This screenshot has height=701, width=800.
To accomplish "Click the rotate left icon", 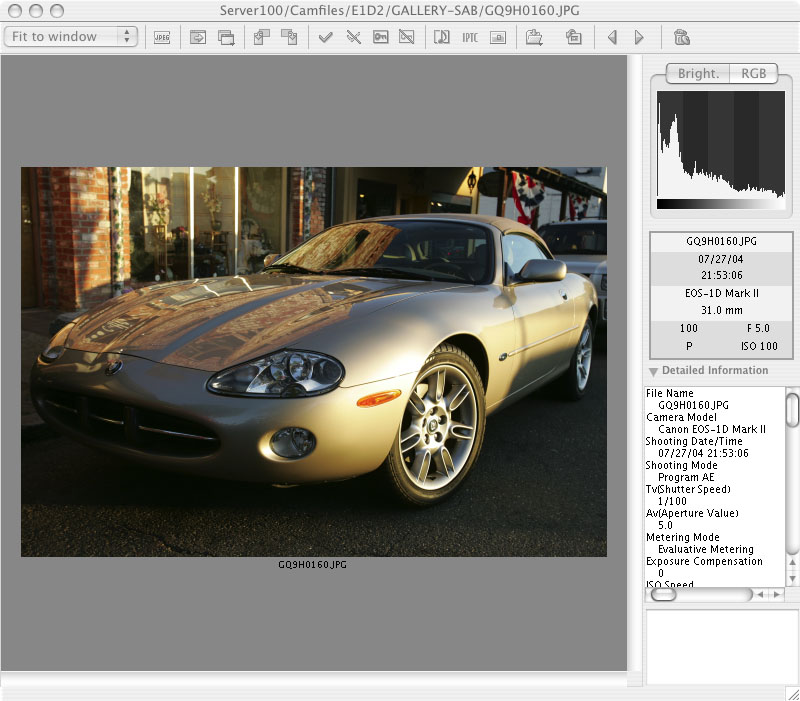I will [x=262, y=37].
